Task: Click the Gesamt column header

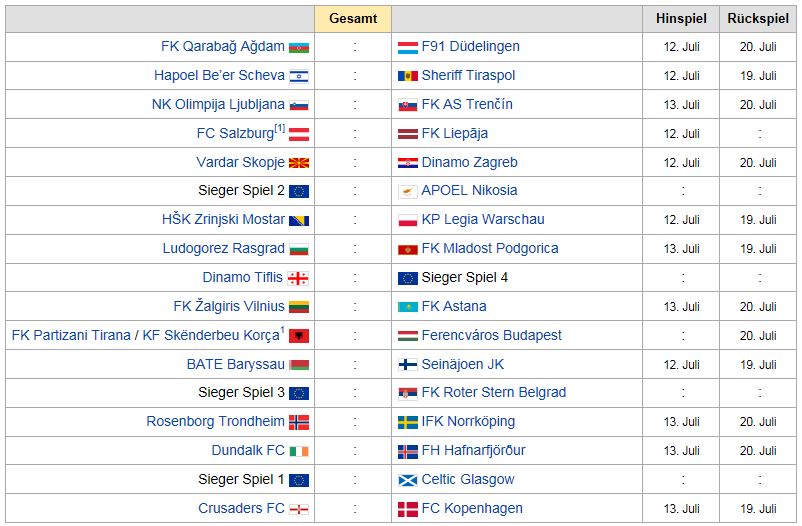Action: point(353,19)
